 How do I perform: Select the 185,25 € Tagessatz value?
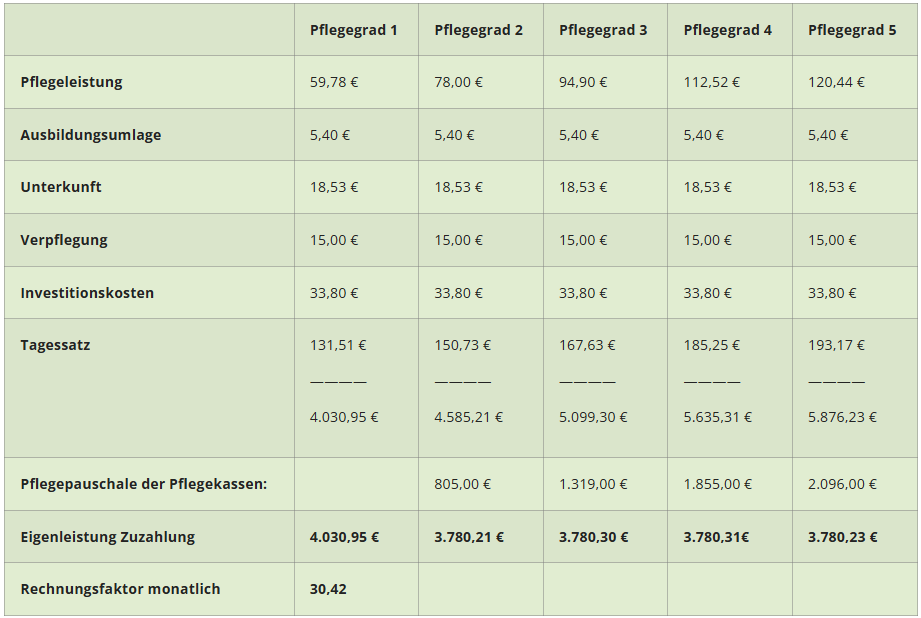(x=712, y=345)
